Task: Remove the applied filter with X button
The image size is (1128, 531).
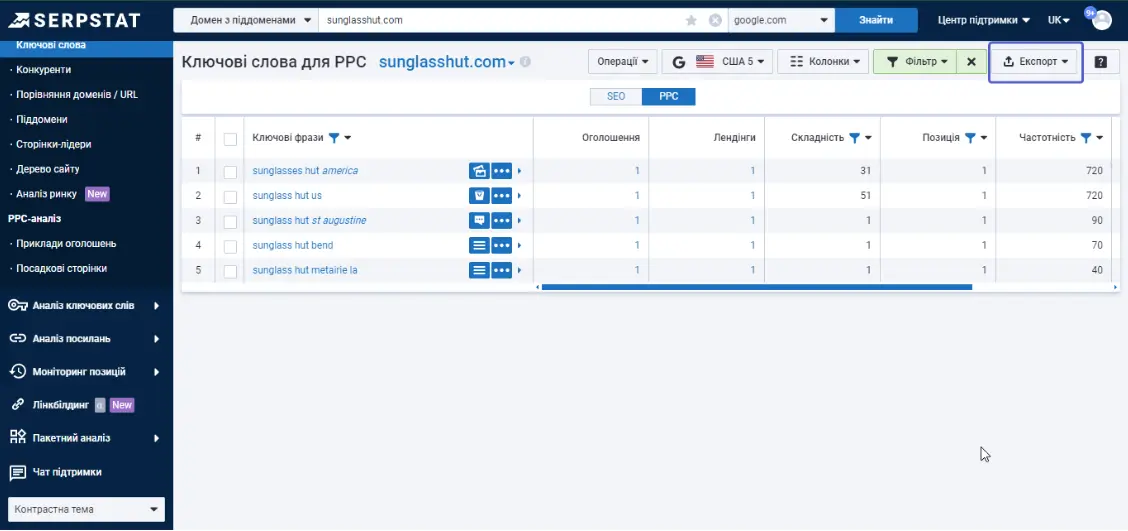Action: pyautogui.click(x=971, y=62)
